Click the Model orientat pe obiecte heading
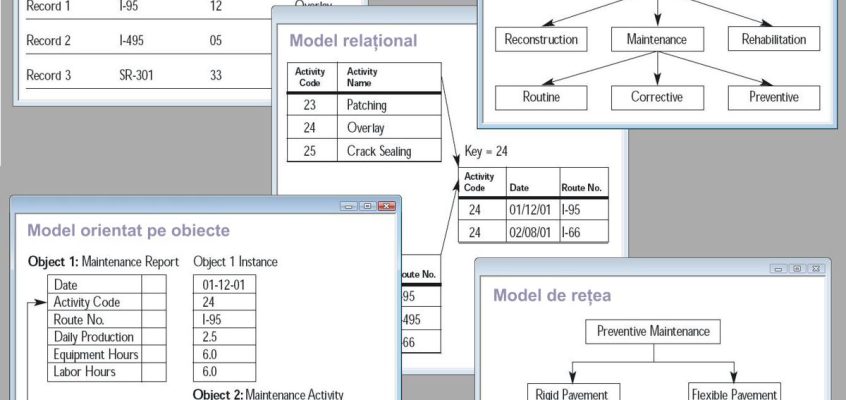This screenshot has height=400, width=846. [128, 230]
